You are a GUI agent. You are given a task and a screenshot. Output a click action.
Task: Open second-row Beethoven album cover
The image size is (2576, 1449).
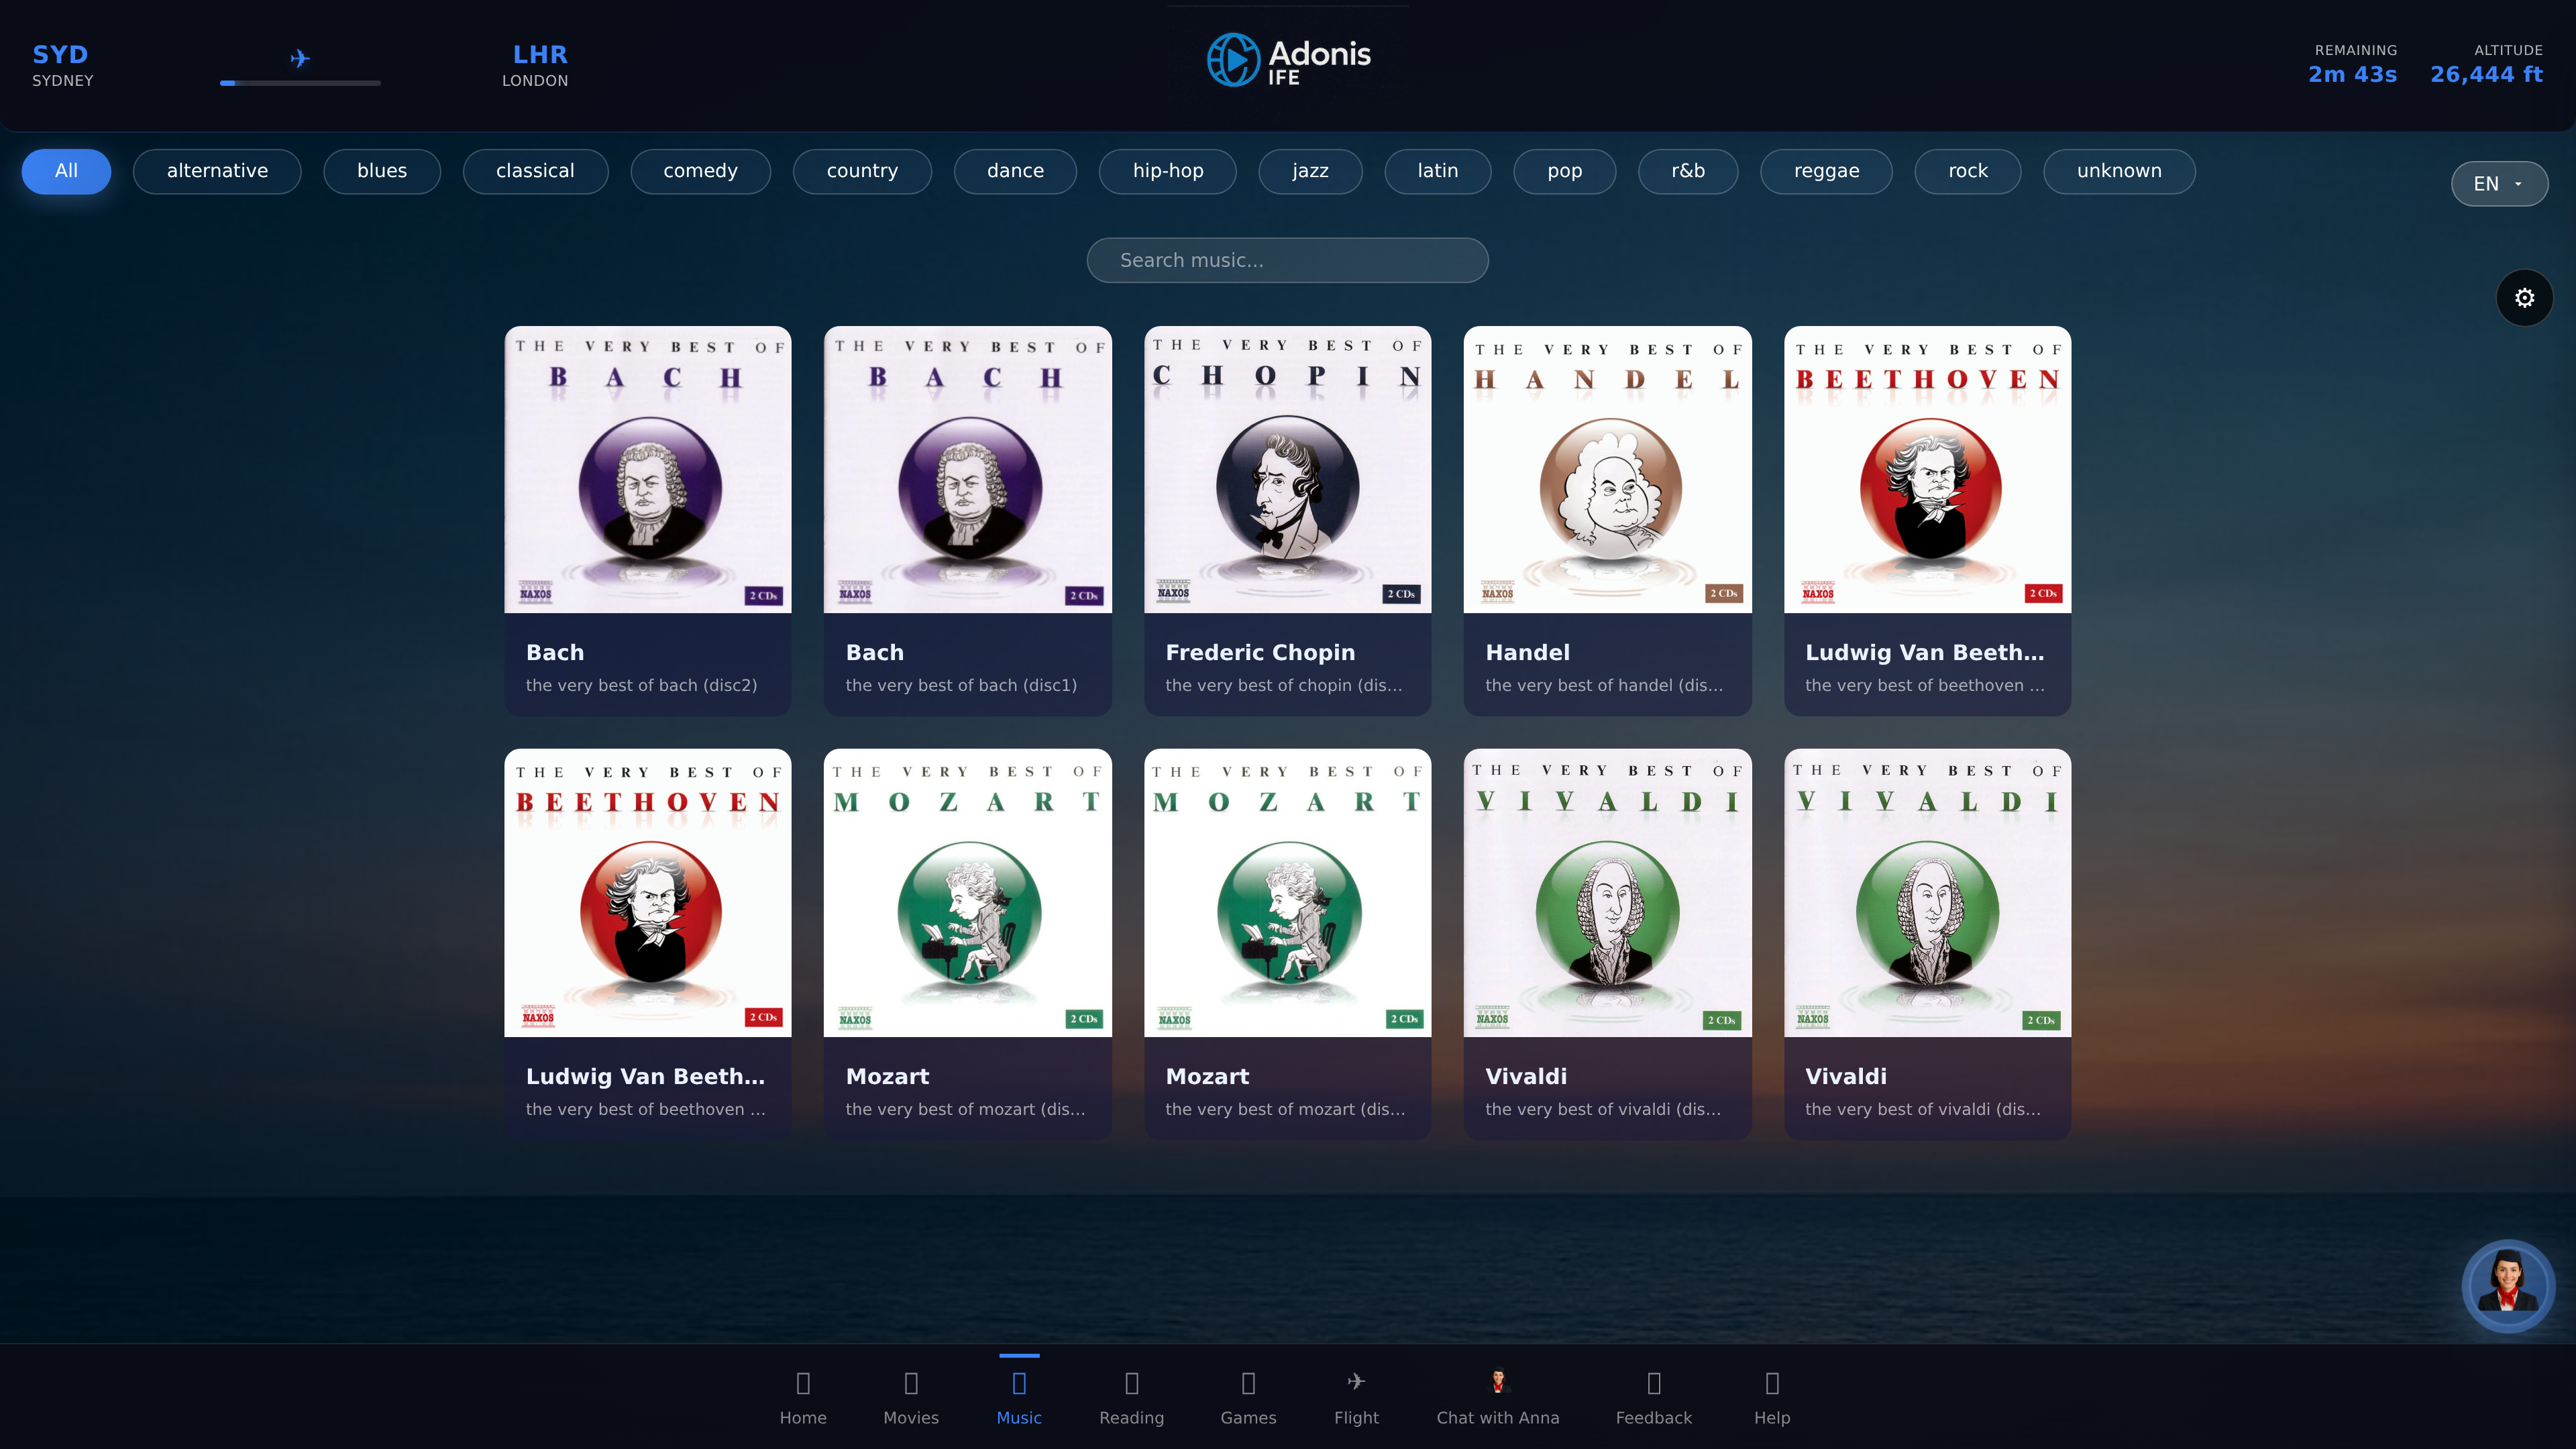pos(647,893)
